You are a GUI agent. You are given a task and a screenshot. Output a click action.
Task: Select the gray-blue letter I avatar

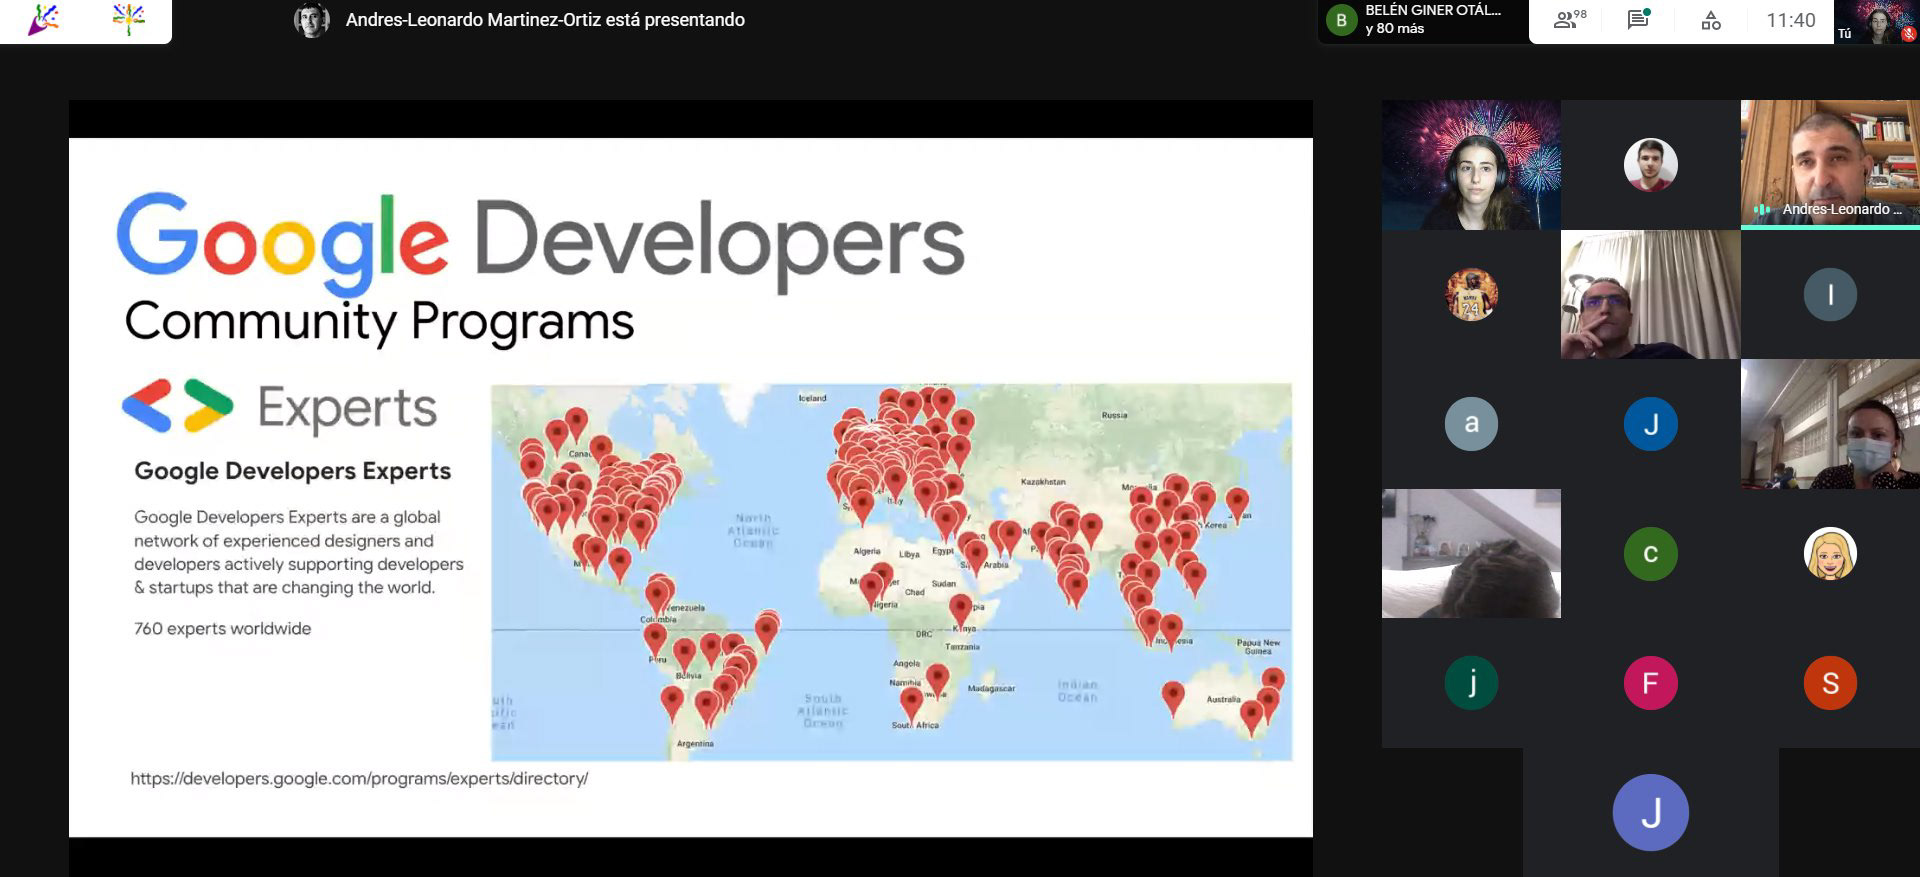click(x=1830, y=294)
